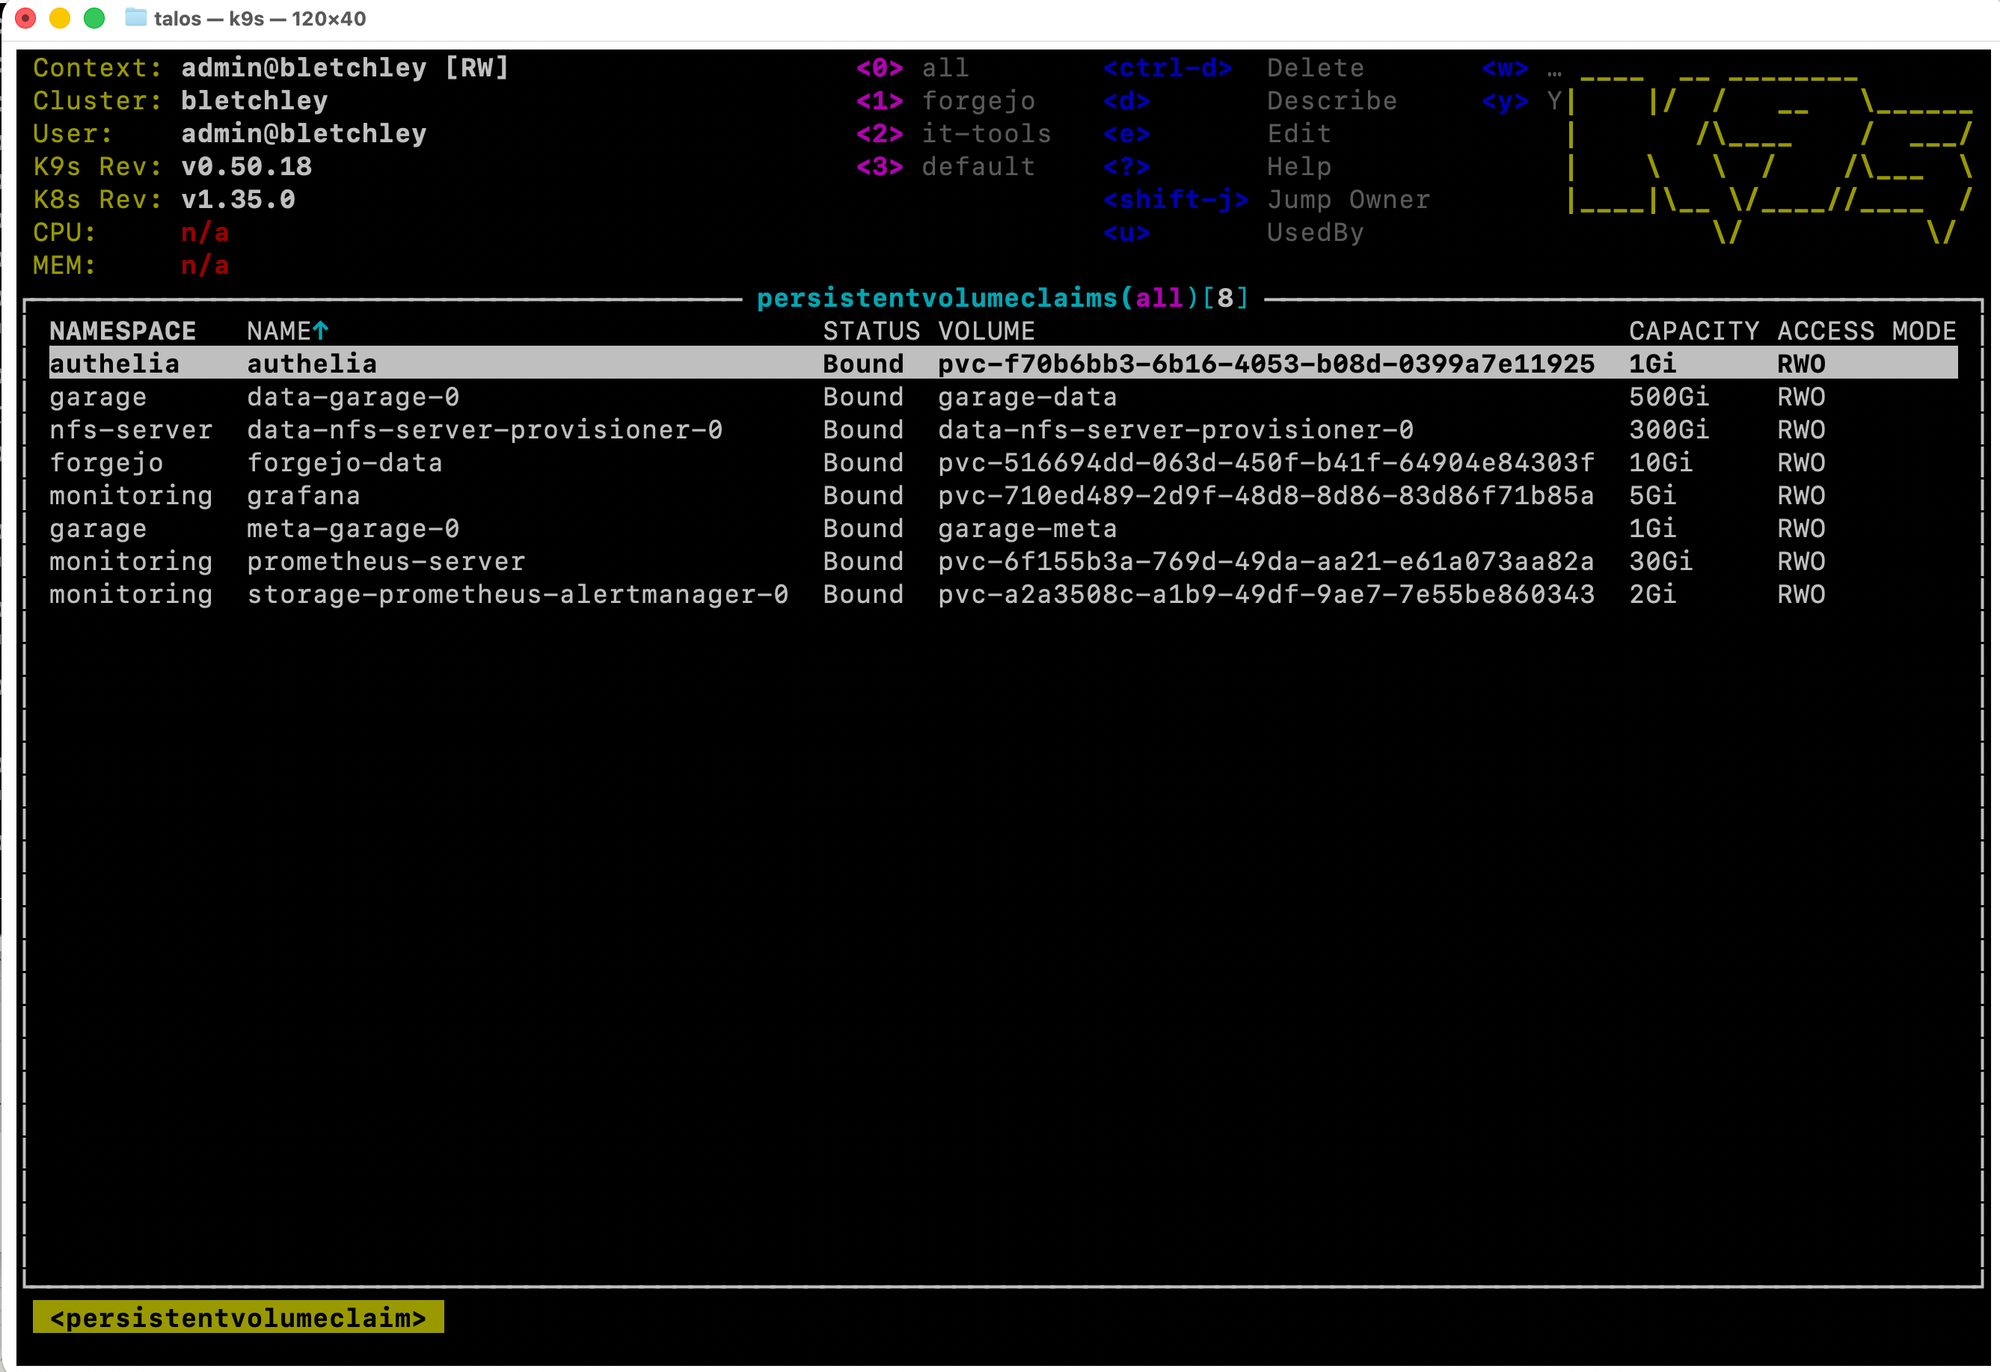This screenshot has height=1372, width=2000.
Task: Select the data-nfs-server-provisioner-0 claim name
Action: 484,430
